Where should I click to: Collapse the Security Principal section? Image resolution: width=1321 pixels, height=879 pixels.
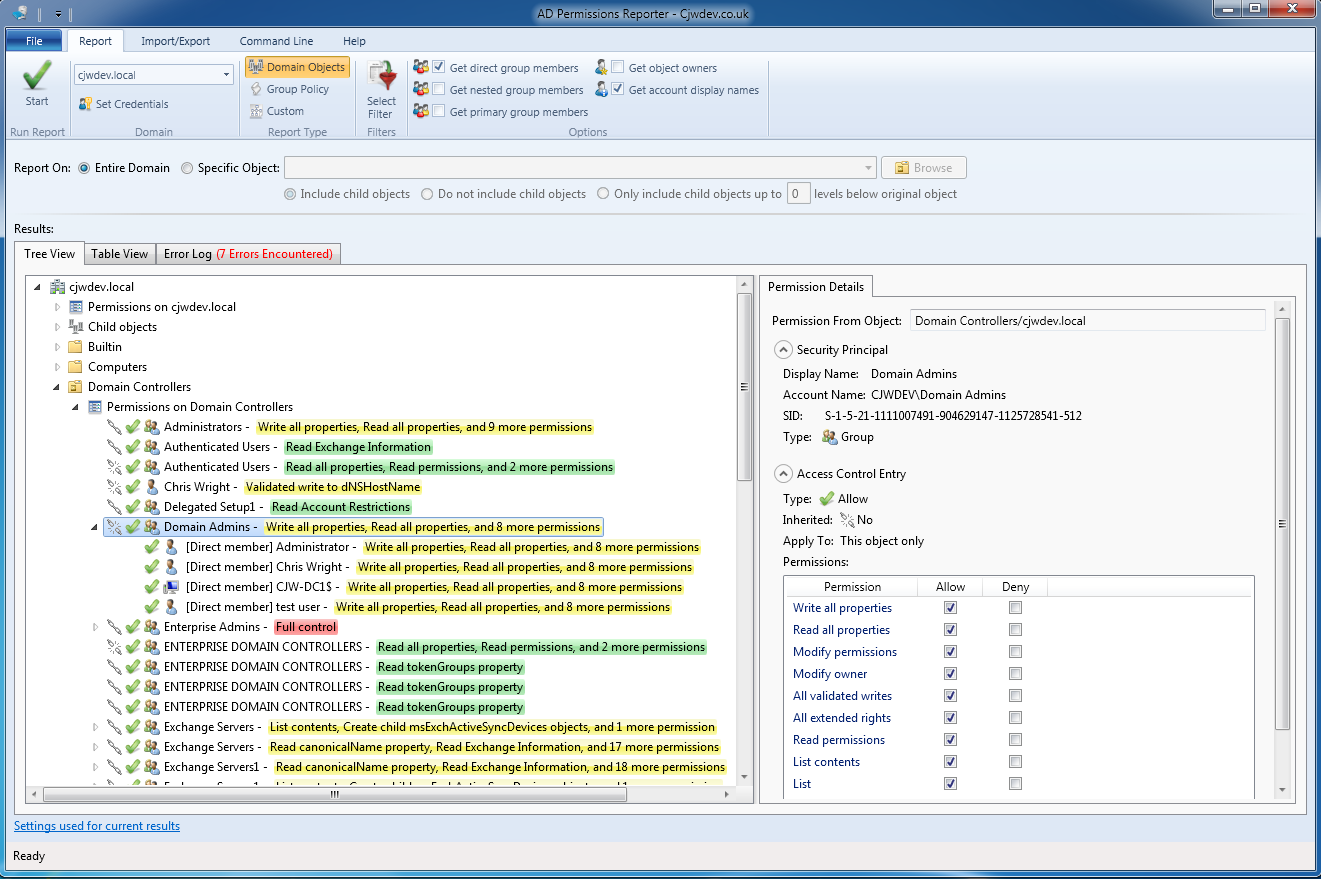pyautogui.click(x=782, y=350)
